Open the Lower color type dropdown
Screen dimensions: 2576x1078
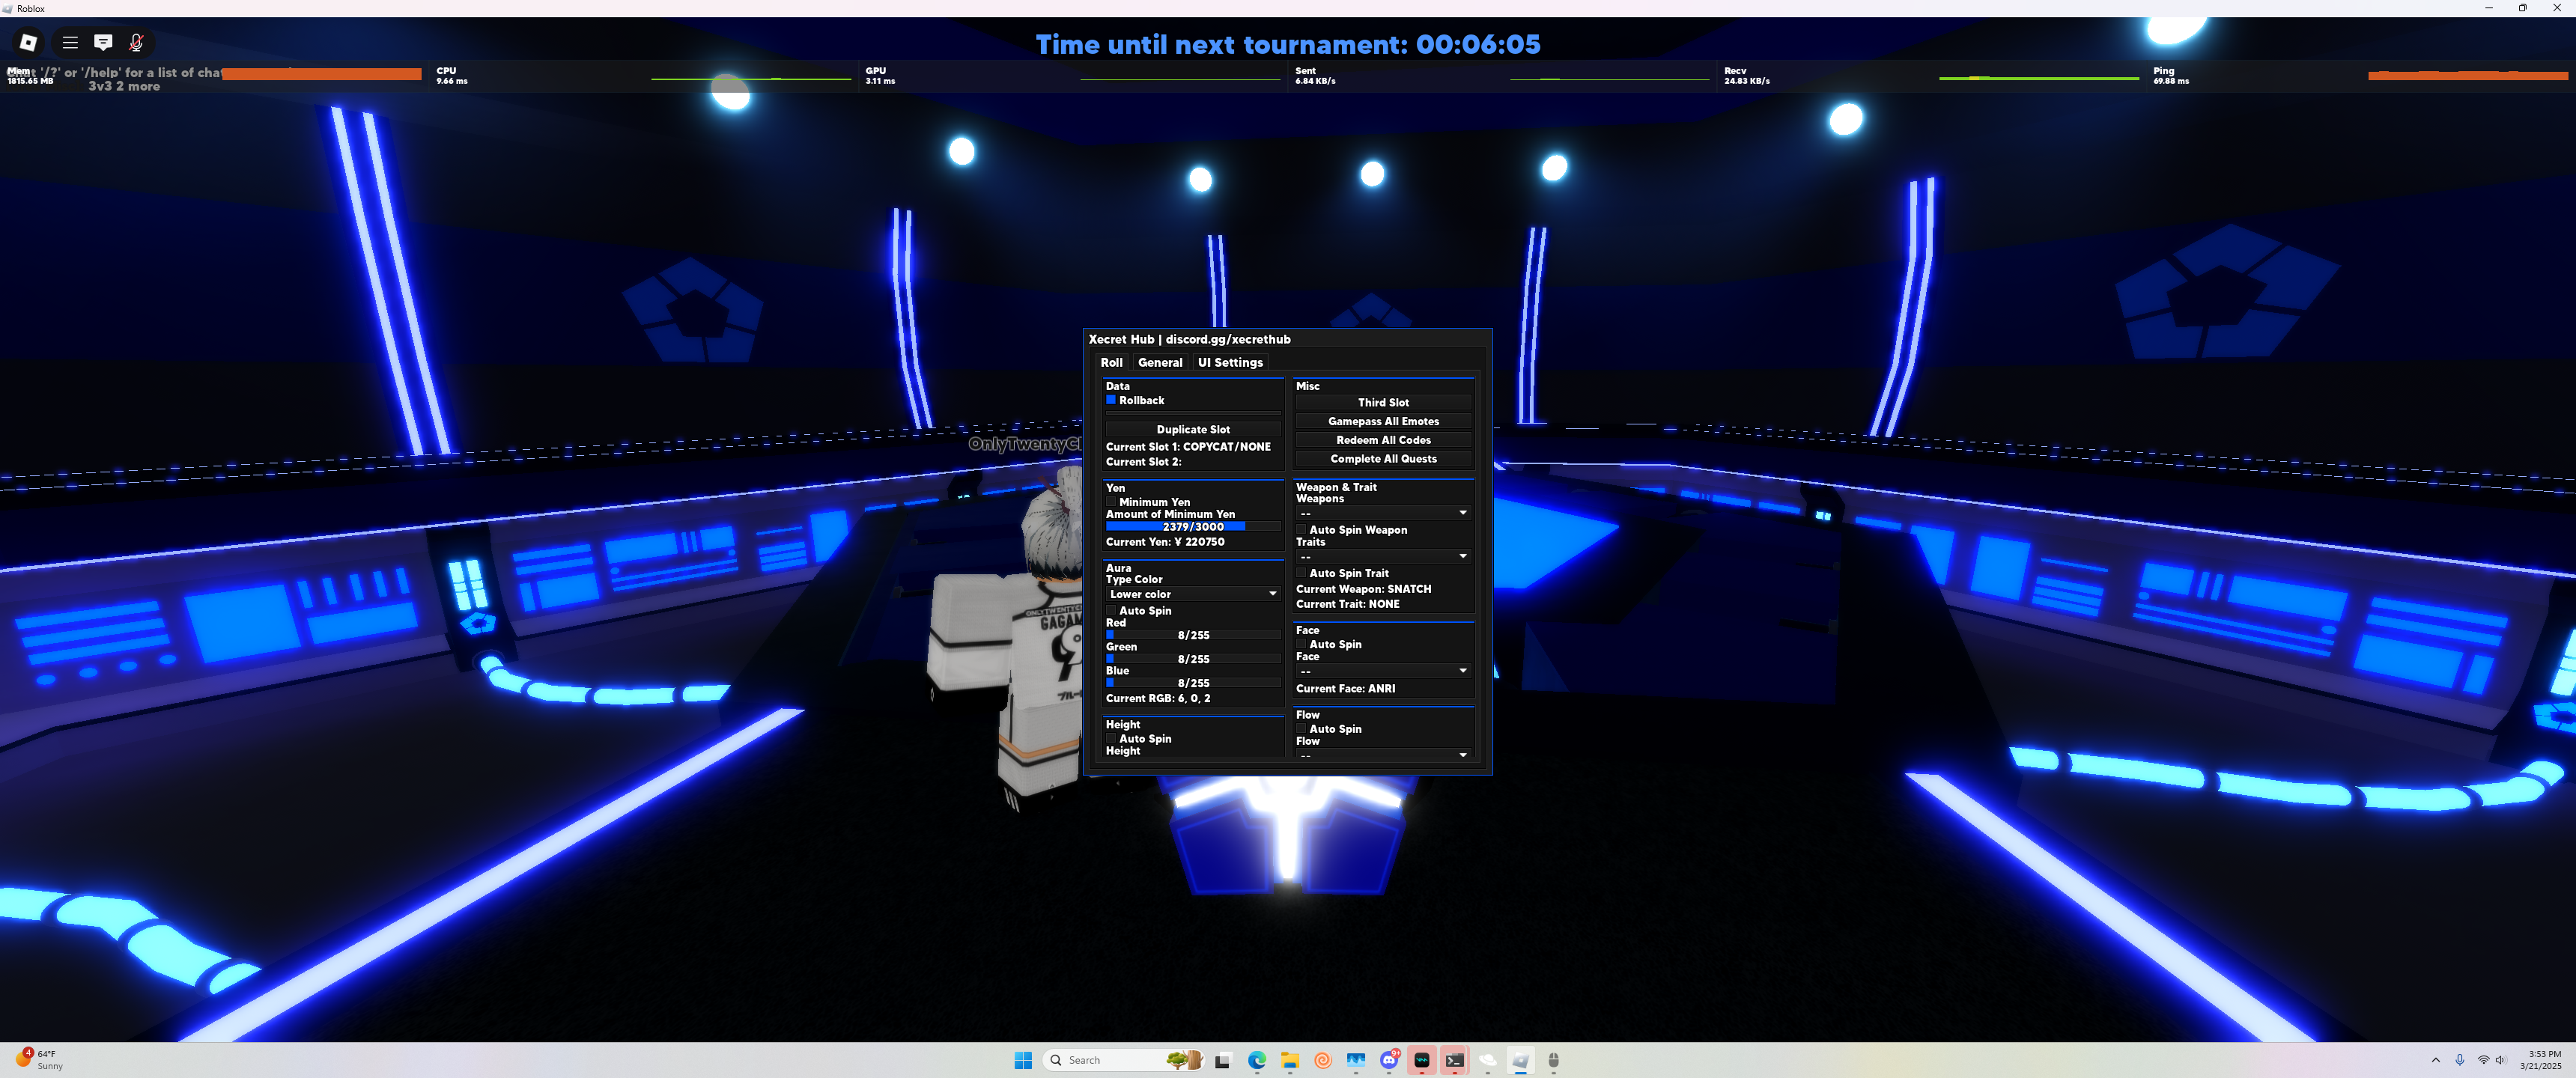click(x=1192, y=594)
